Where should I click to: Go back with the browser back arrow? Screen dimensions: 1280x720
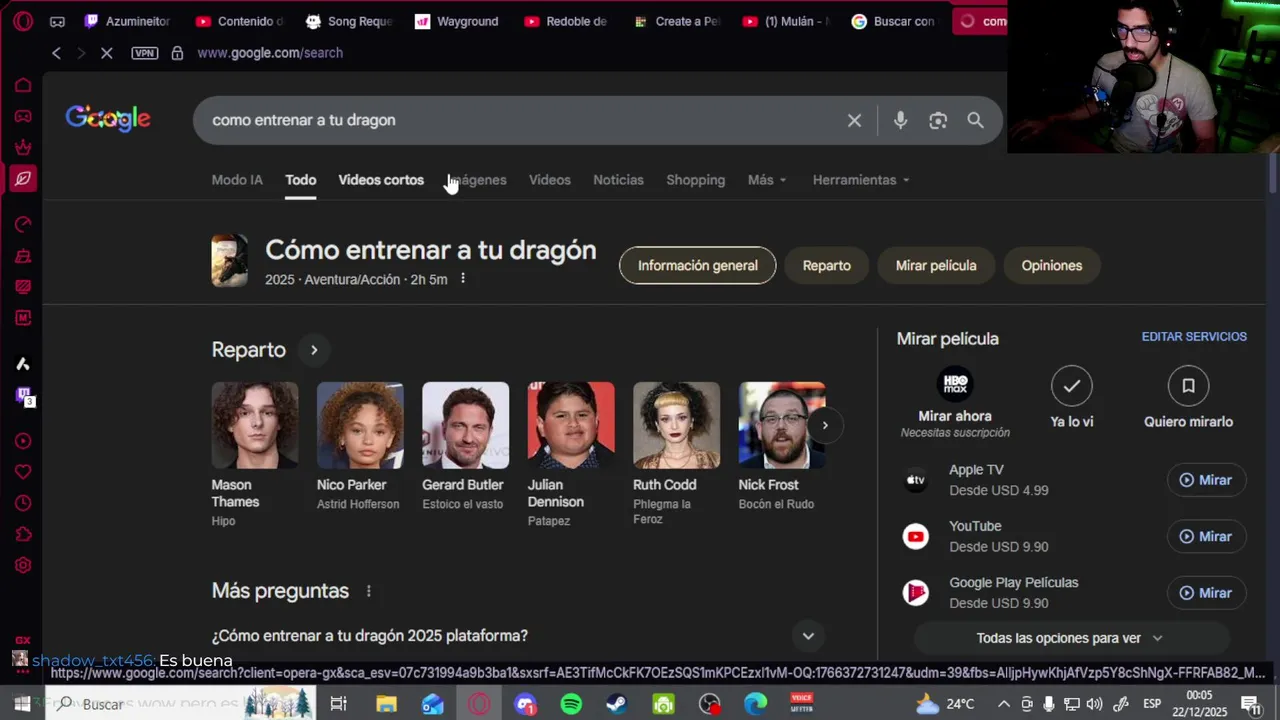(57, 53)
